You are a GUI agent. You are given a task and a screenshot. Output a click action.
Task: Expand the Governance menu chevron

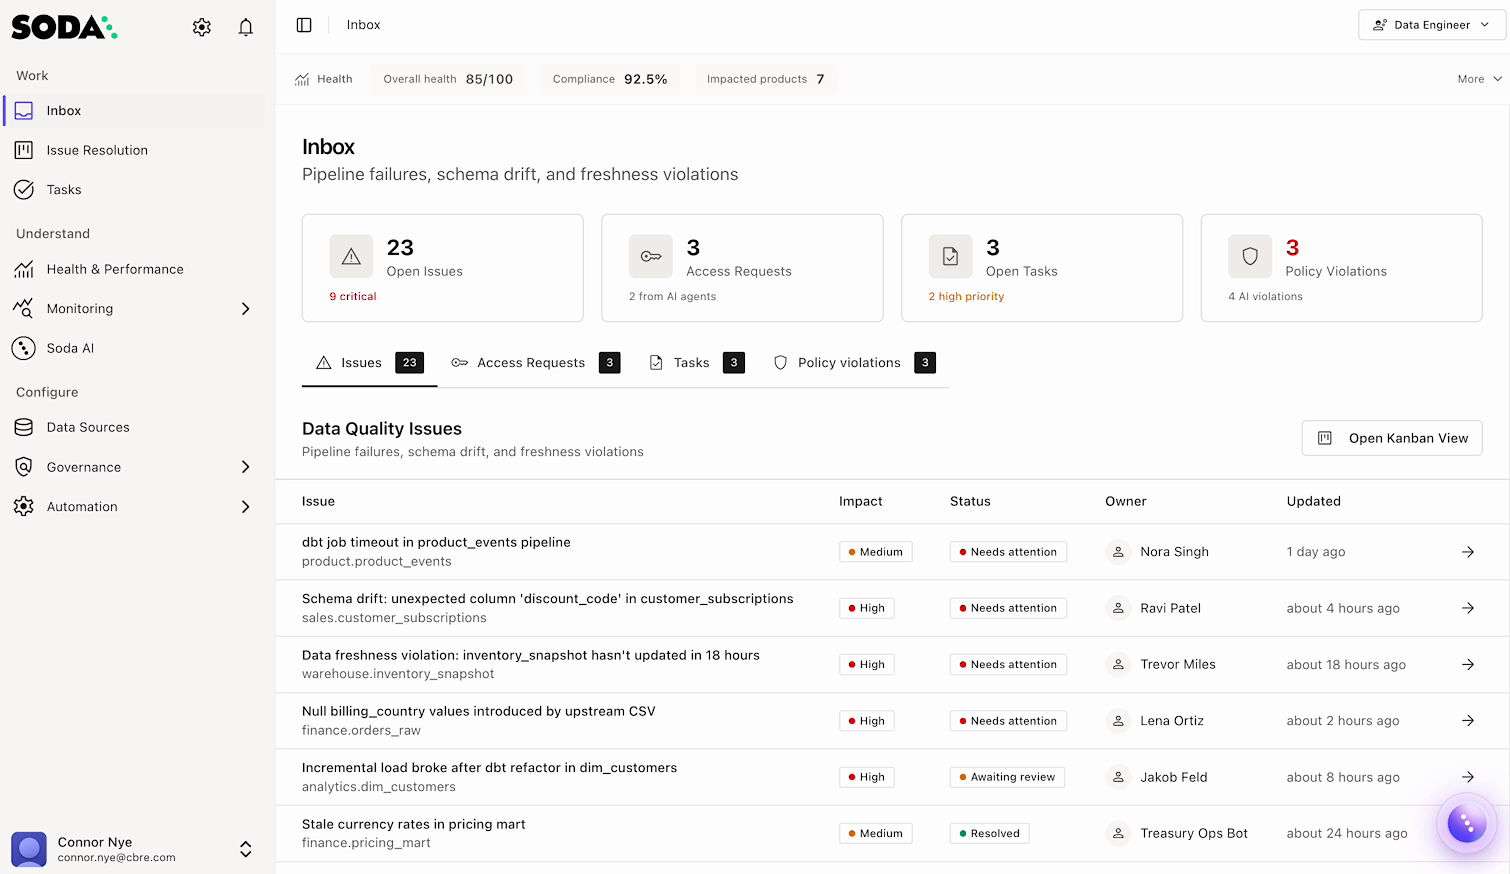246,467
